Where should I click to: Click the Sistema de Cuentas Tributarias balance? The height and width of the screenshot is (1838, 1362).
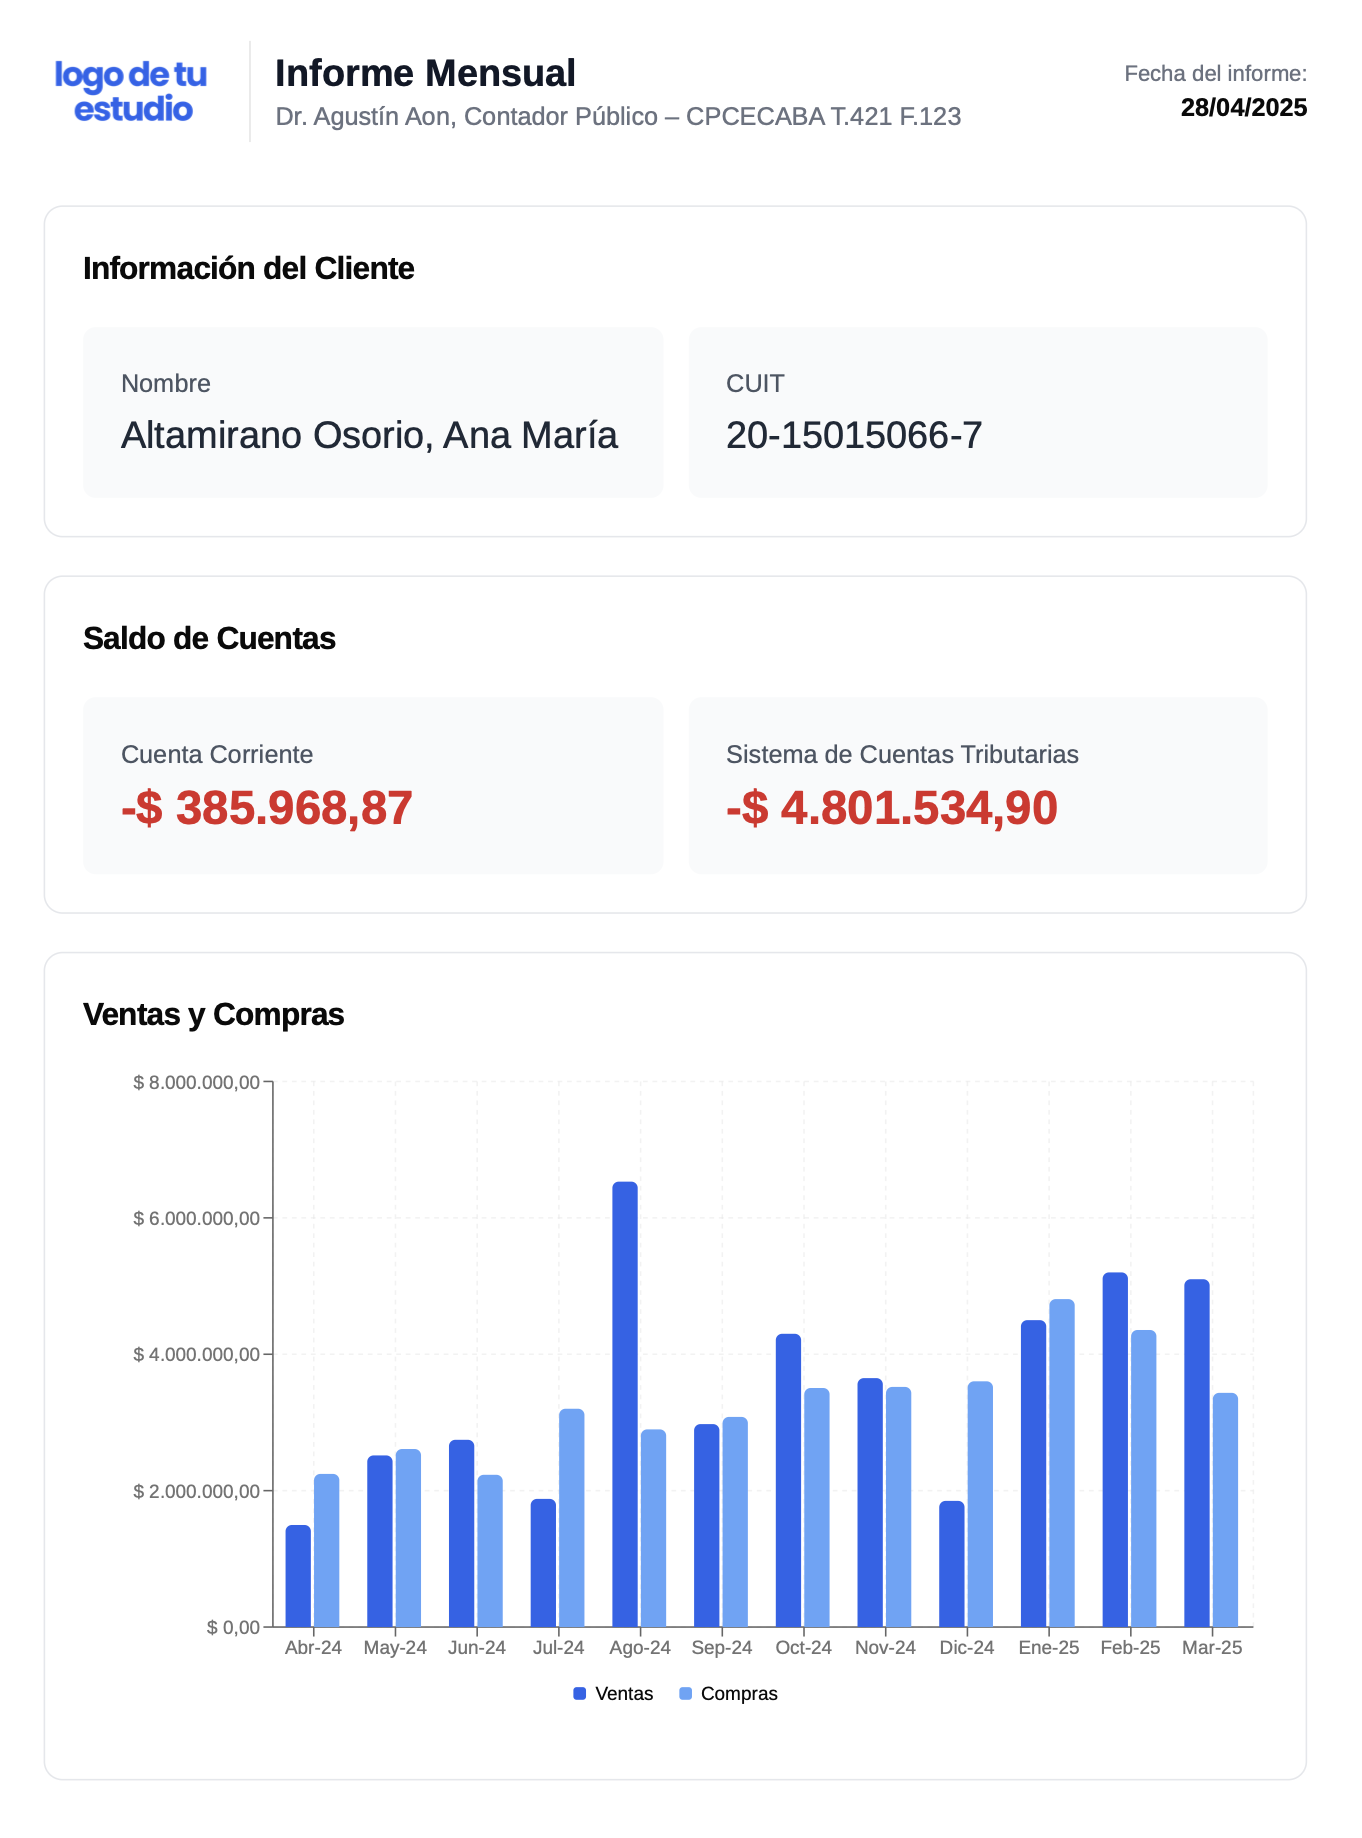point(891,808)
